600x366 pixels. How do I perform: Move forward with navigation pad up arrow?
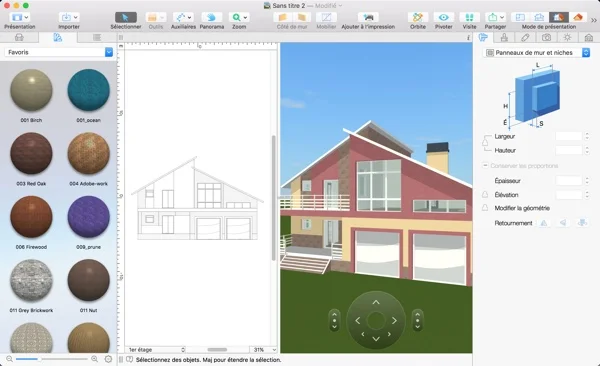pyautogui.click(x=376, y=302)
